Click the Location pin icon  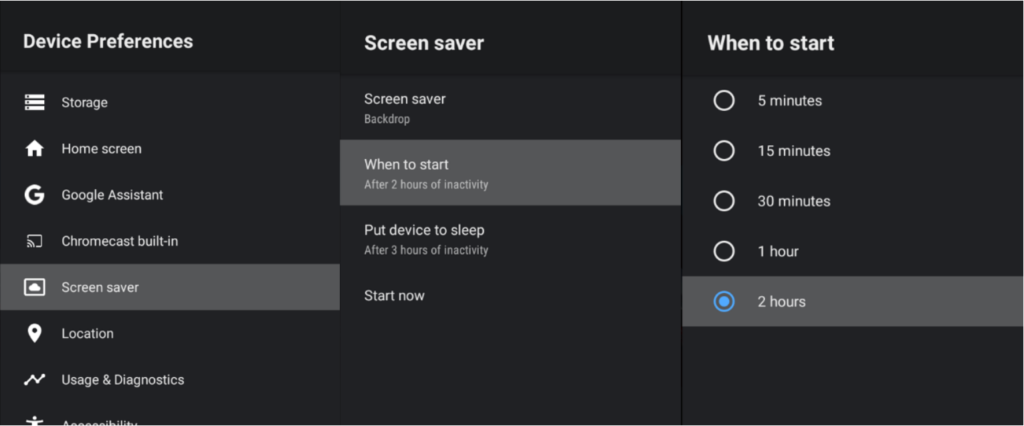(x=35, y=333)
